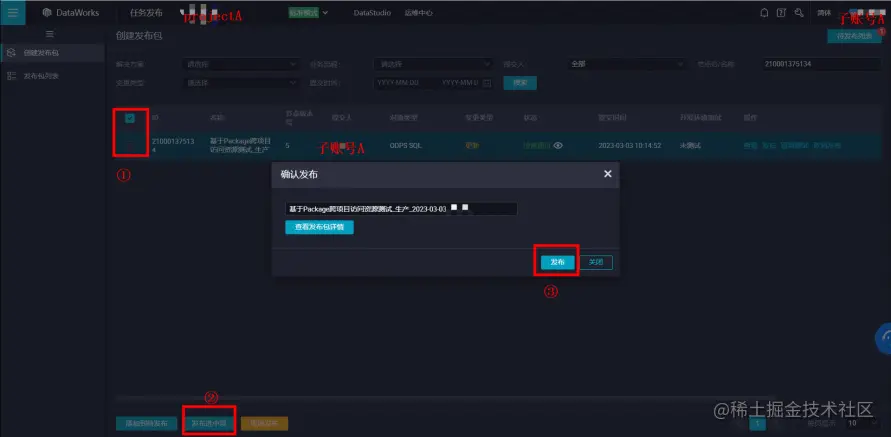This screenshot has height=437, width=891.
Task: Click the DataWorks logo
Action: 70,13
